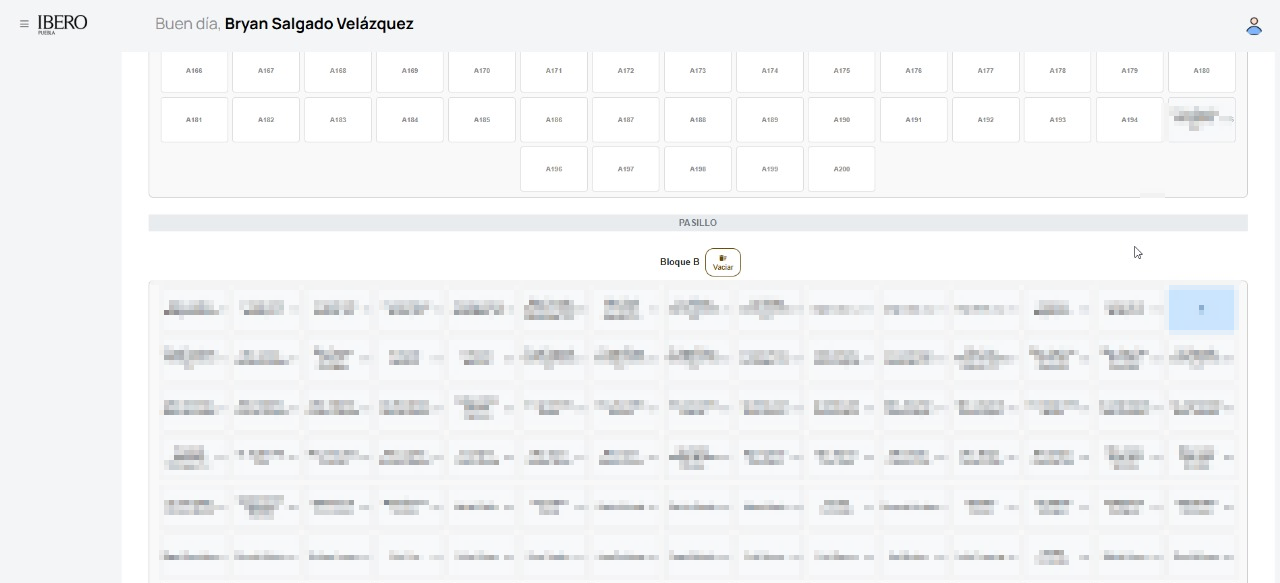Viewport: 1280px width, 583px height.
Task: Open the hamburger navigation menu
Action: 24,24
